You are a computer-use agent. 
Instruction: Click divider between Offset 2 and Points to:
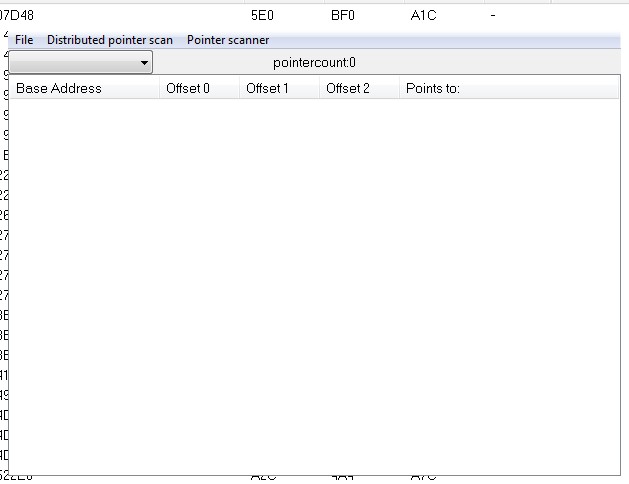click(399, 88)
